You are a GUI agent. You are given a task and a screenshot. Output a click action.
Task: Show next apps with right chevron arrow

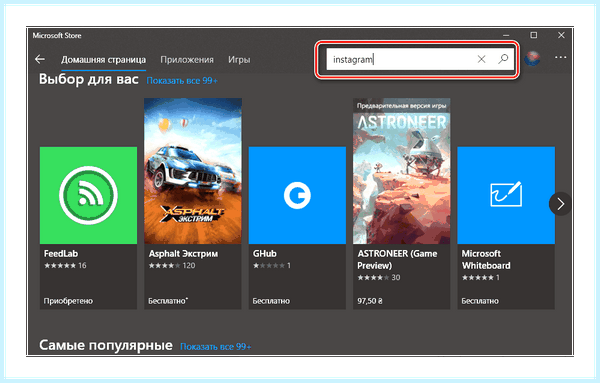click(x=560, y=204)
